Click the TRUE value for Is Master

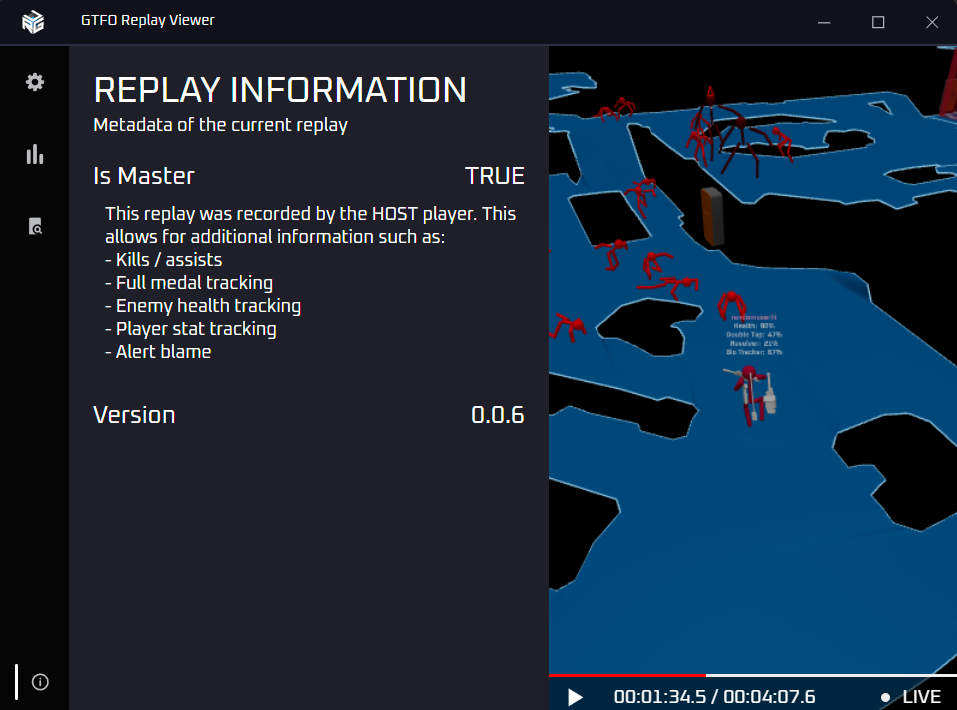(x=495, y=176)
